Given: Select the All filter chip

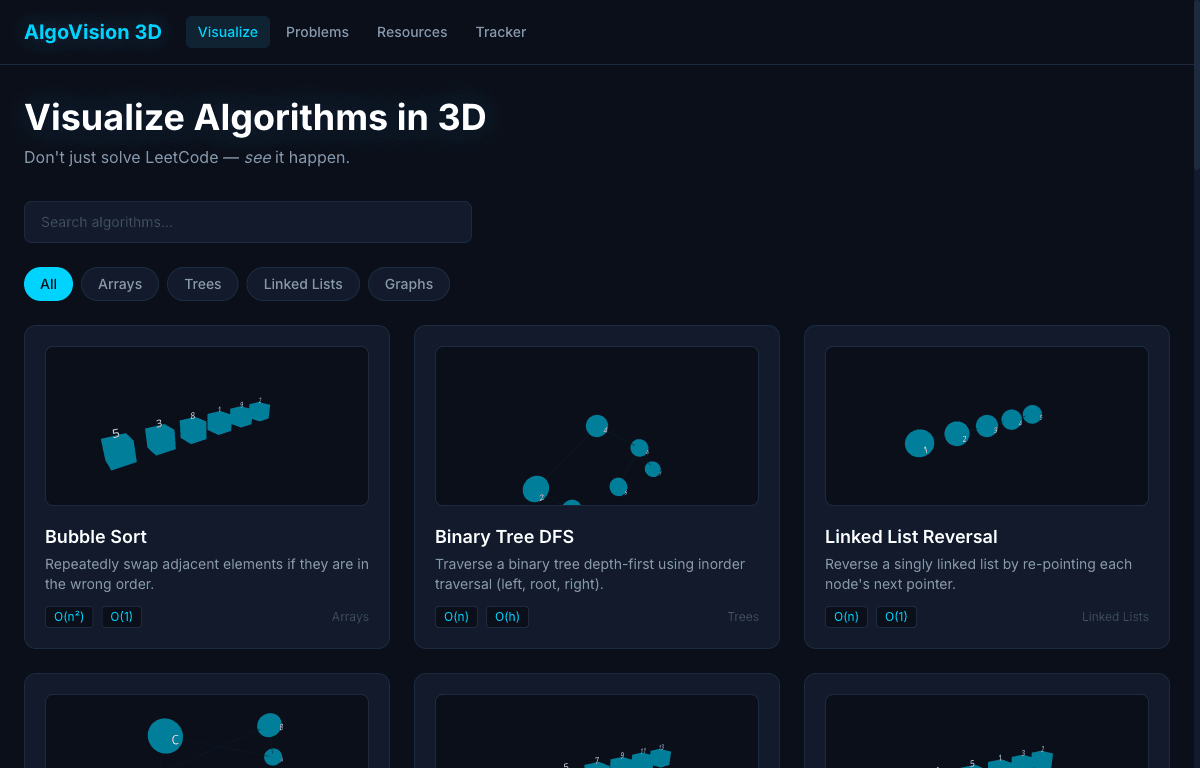Looking at the screenshot, I should [48, 284].
